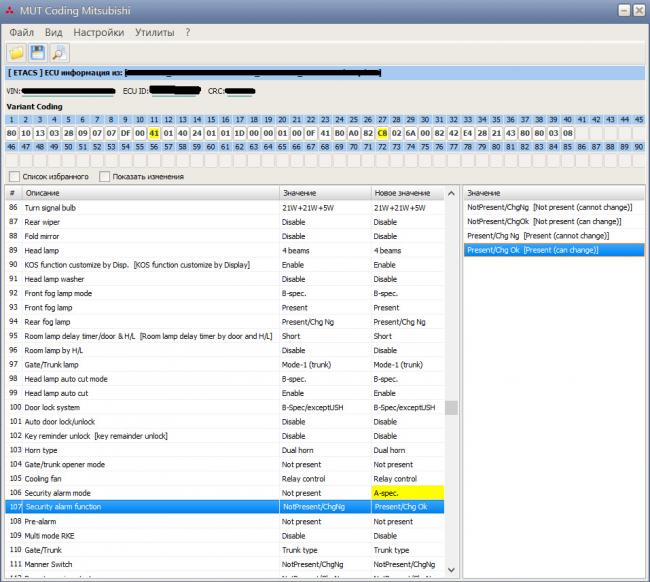
Task: Toggle the 'Показать изменения' checkbox
Action: [x=105, y=177]
